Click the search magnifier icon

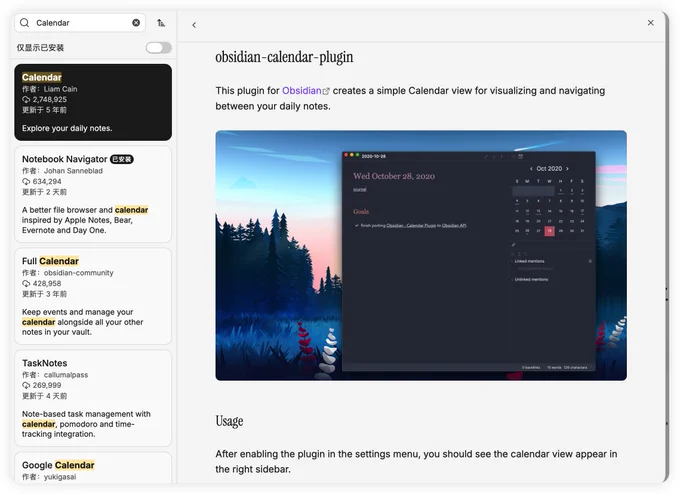25,23
